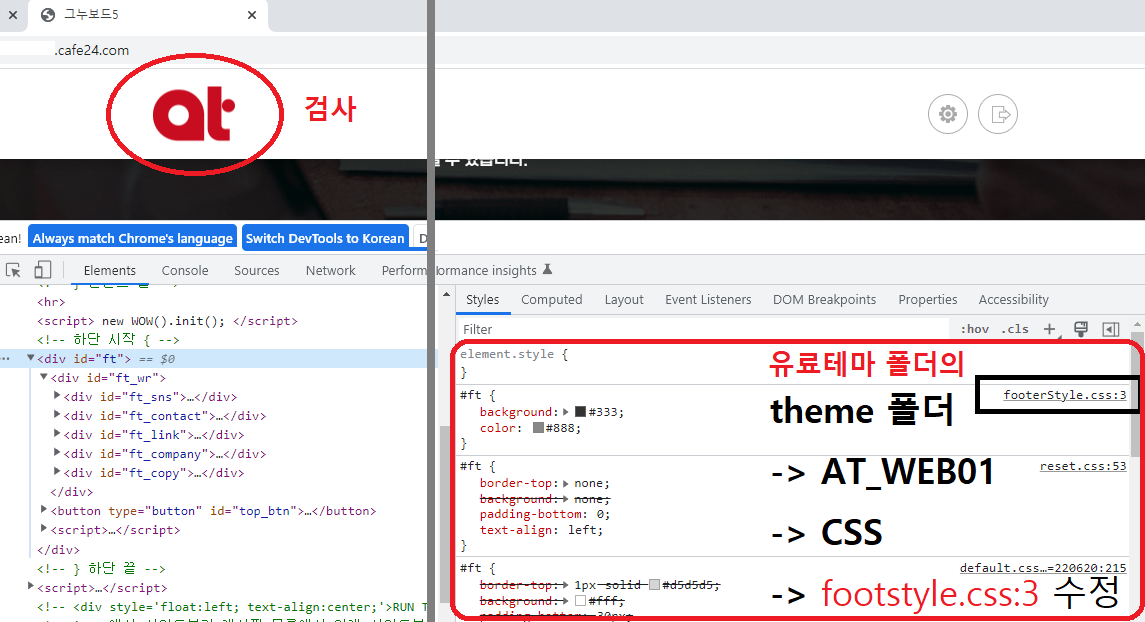This screenshot has height=622, width=1145.
Task: Expand the div id="ft_company" node
Action: tap(57, 453)
